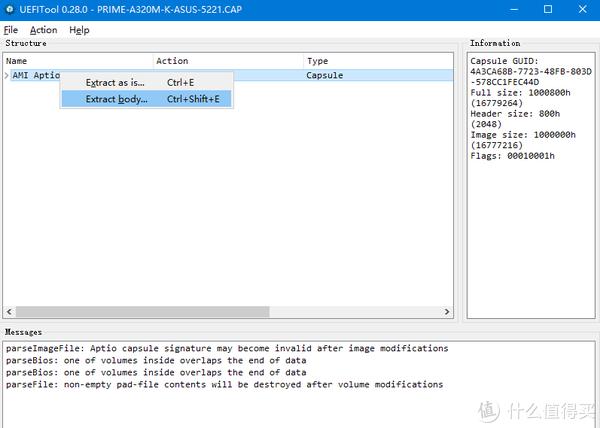Click the first parseBios volumes overlap message
Image resolution: width=600 pixels, height=428 pixels.
156,360
